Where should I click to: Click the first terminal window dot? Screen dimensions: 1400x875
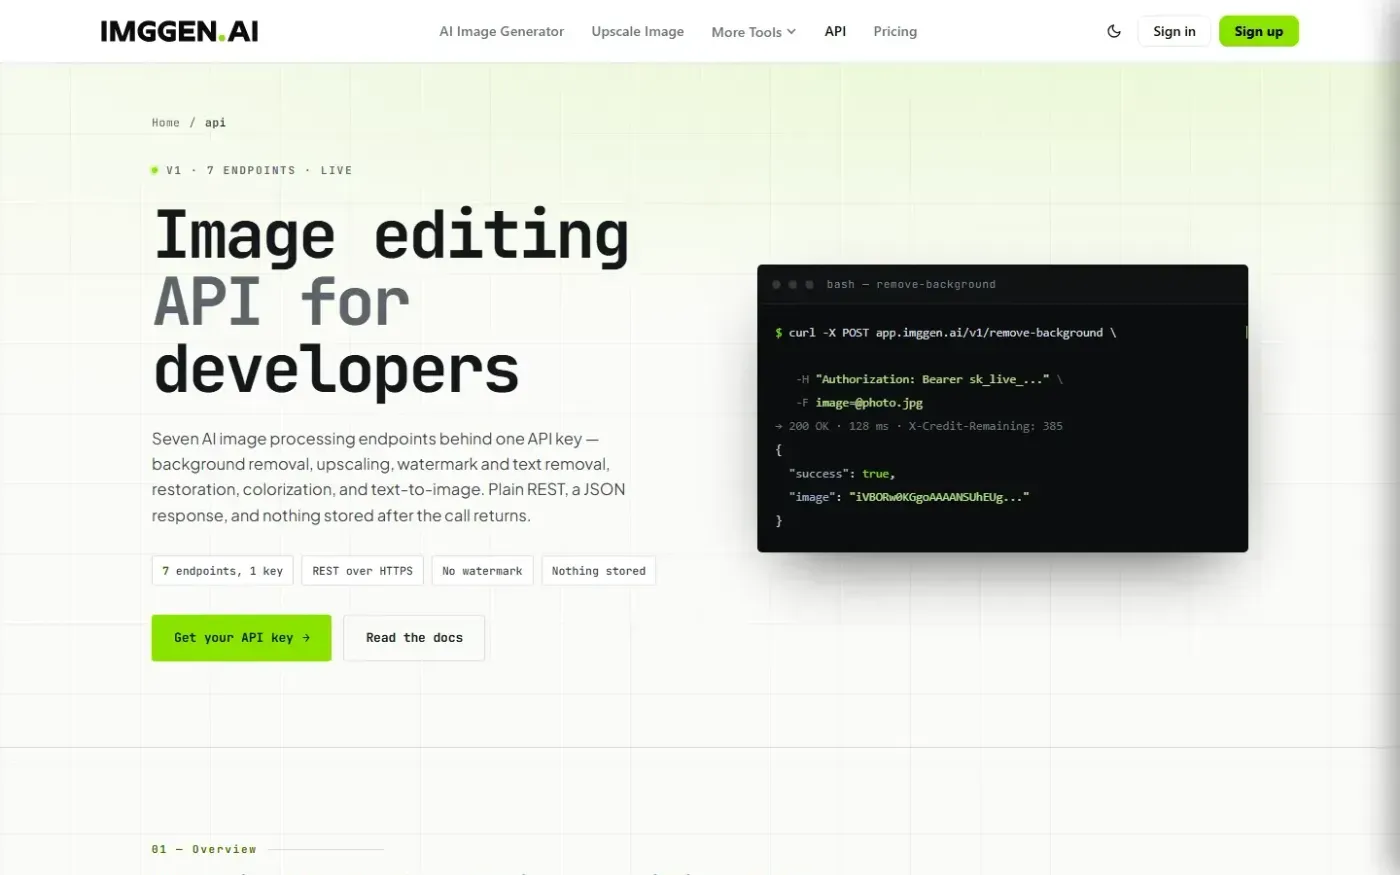coord(776,285)
